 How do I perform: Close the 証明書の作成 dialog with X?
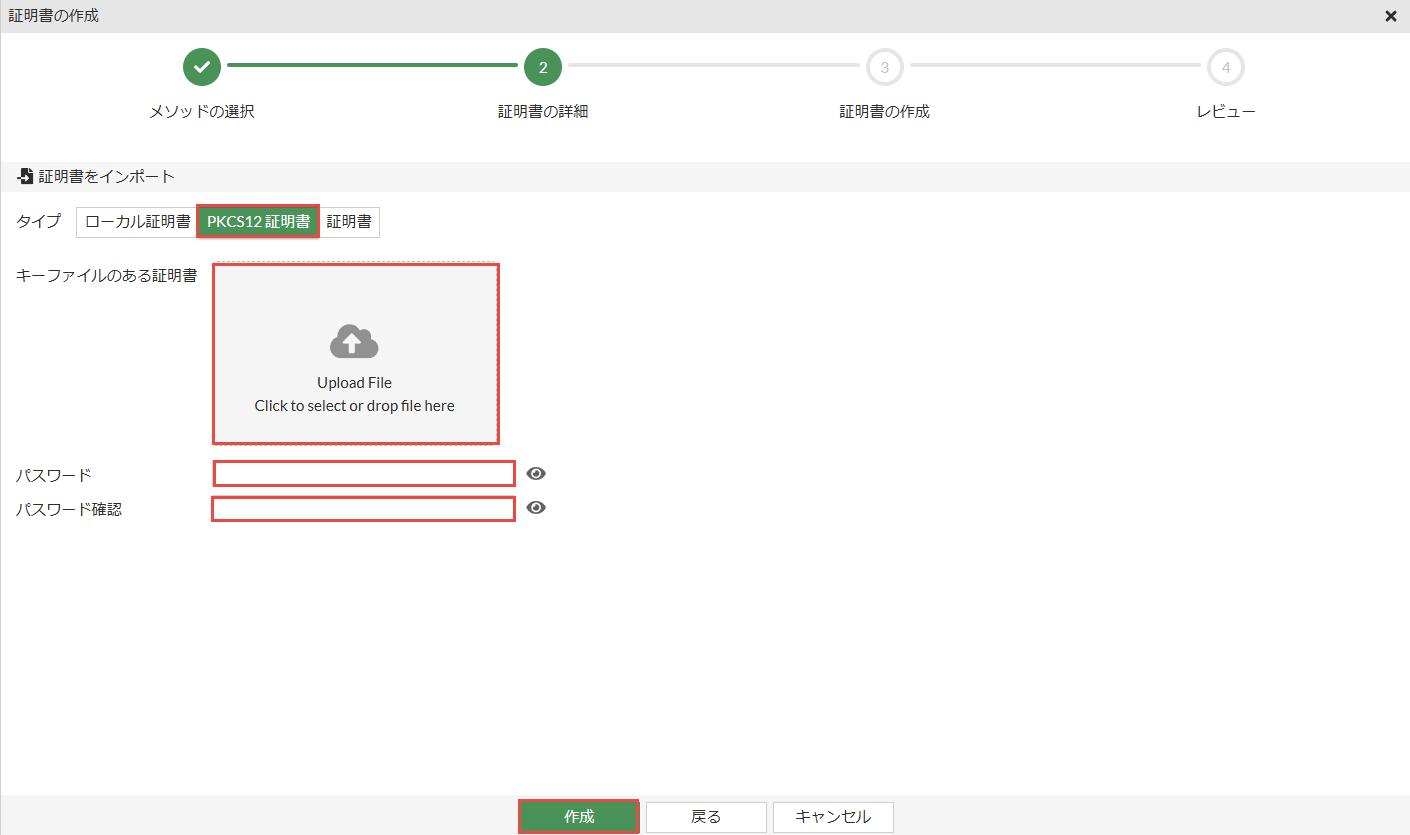(1390, 16)
